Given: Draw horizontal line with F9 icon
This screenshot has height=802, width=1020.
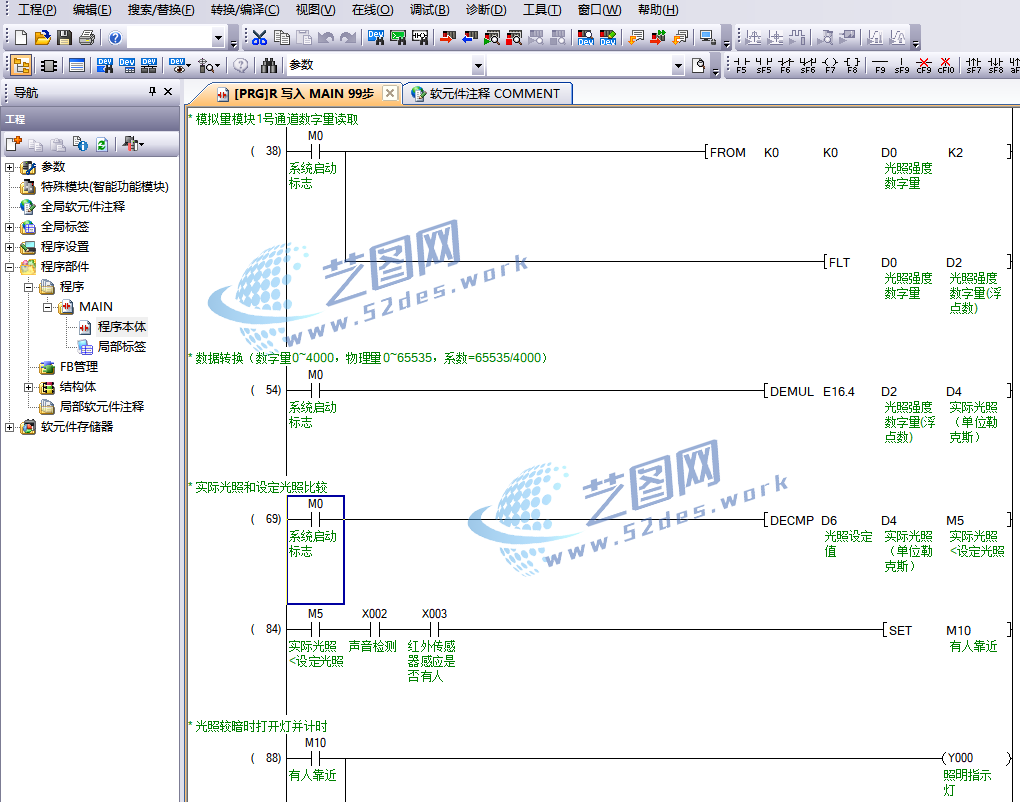Looking at the screenshot, I should click(x=880, y=65).
